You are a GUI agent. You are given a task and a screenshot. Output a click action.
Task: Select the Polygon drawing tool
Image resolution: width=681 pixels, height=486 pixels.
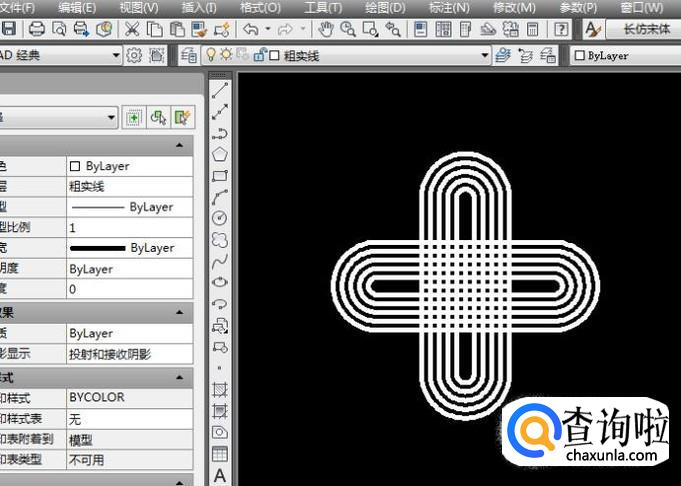[x=220, y=154]
